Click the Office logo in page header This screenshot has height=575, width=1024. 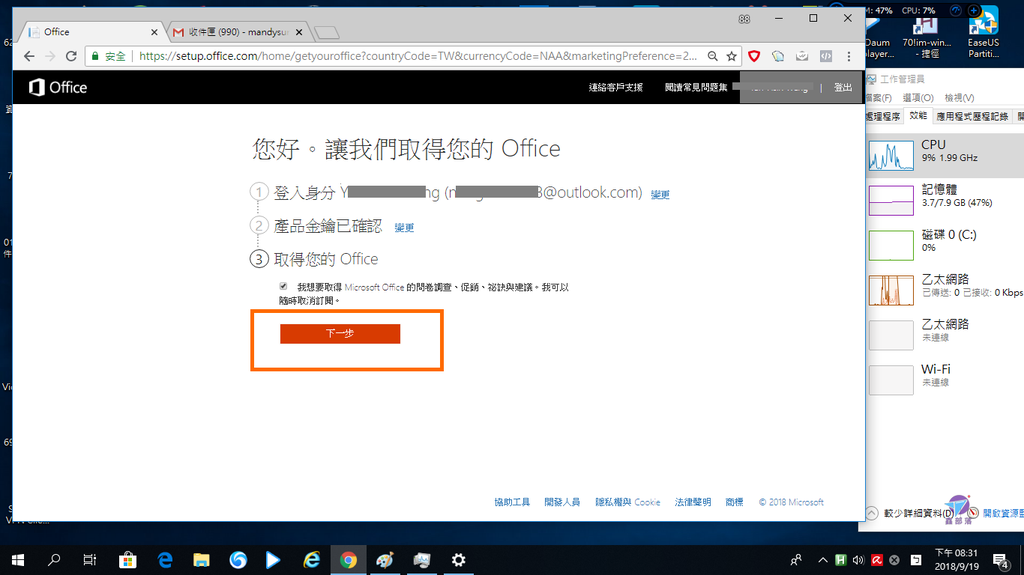(57, 87)
